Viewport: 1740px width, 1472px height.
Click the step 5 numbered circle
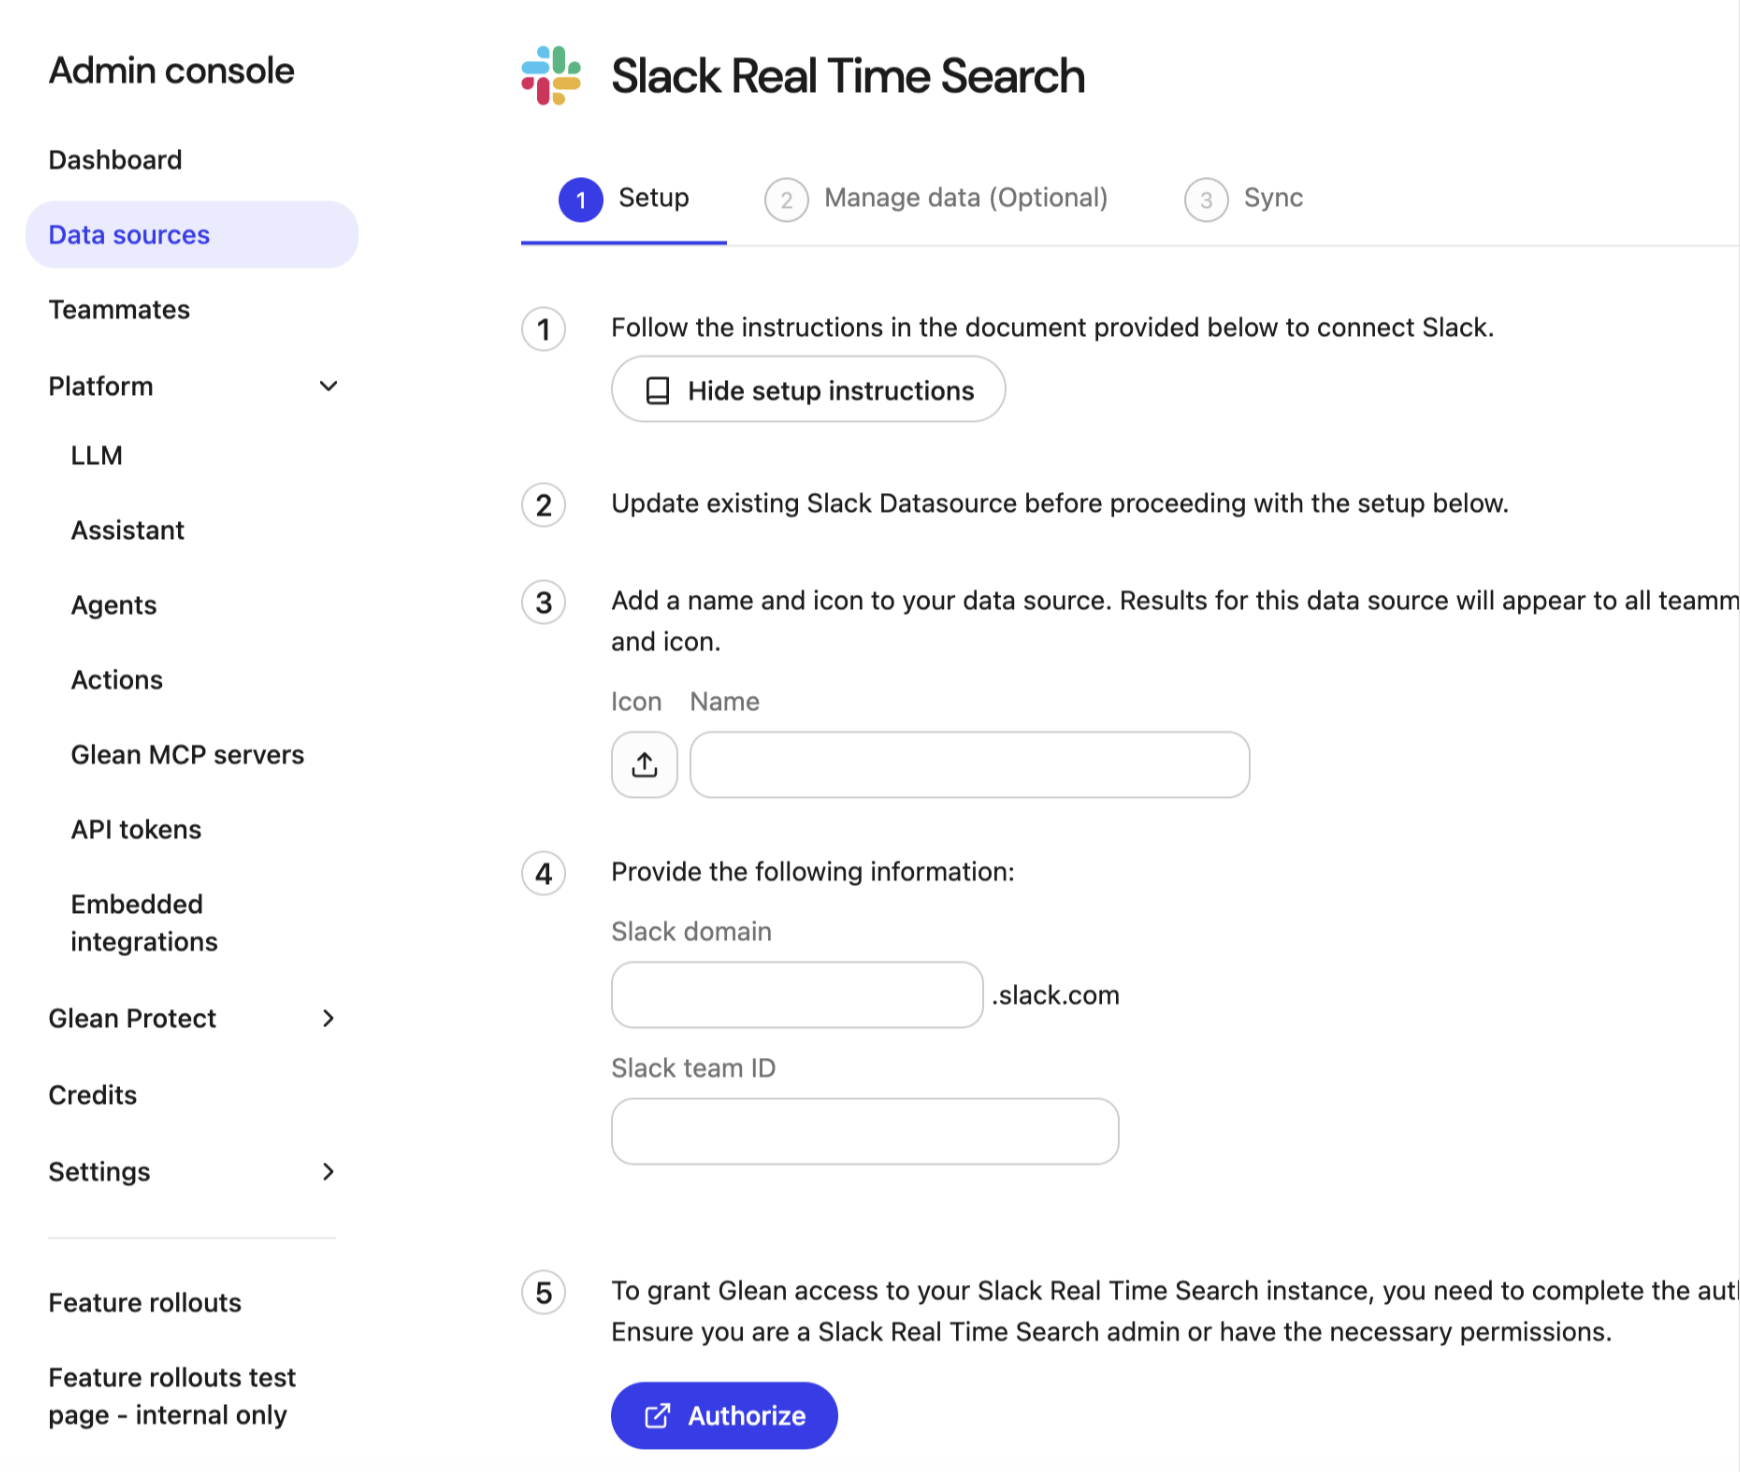(543, 1292)
